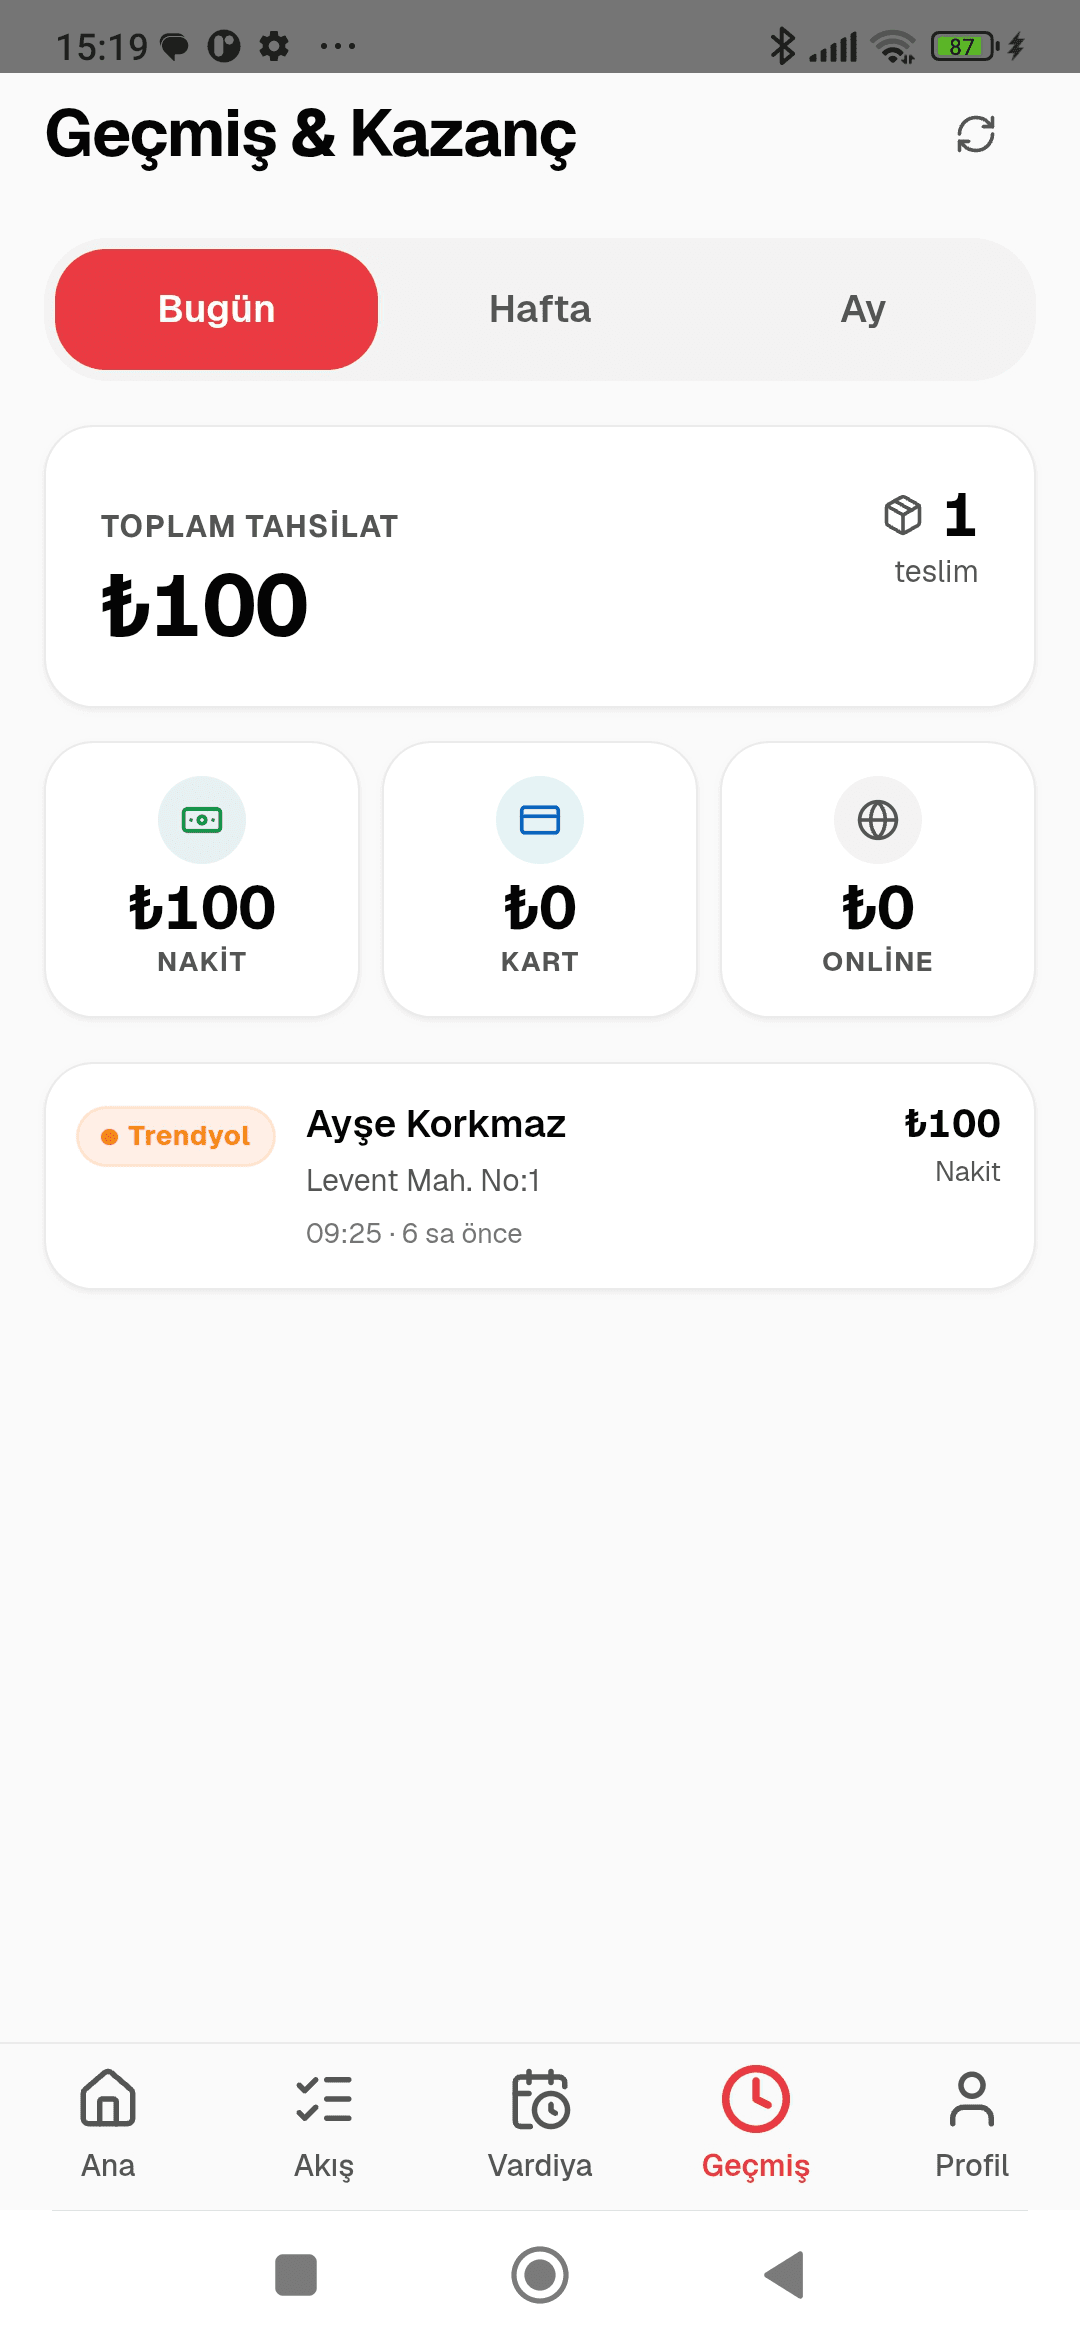Tap the package delivery count icon
Viewport: 1080px width, 2340px height.
tap(903, 515)
